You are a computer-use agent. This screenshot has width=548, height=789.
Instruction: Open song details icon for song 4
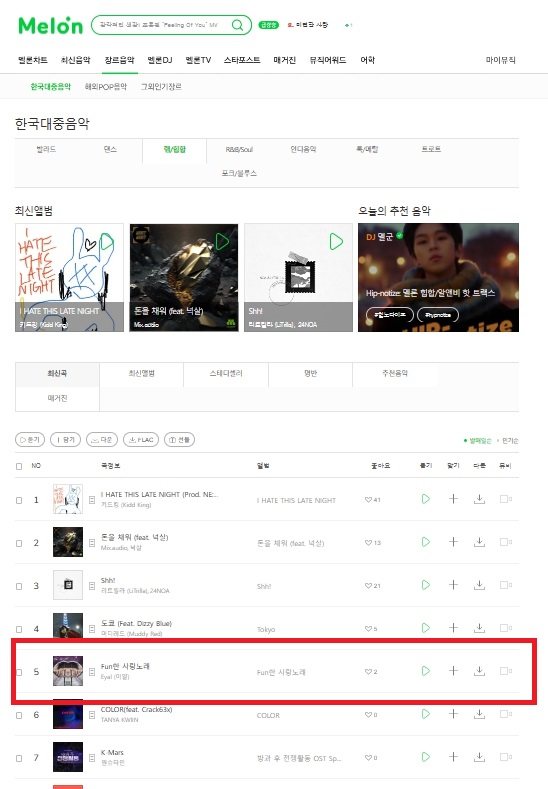click(x=92, y=629)
